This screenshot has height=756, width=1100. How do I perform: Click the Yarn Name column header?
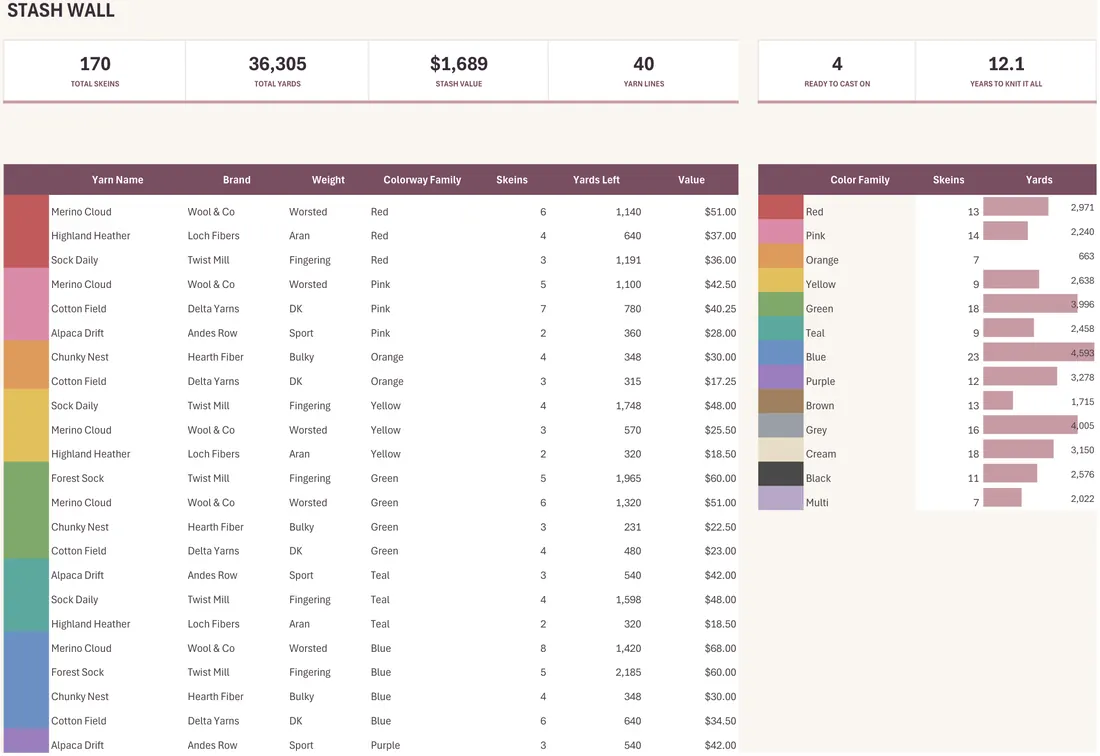coord(117,180)
